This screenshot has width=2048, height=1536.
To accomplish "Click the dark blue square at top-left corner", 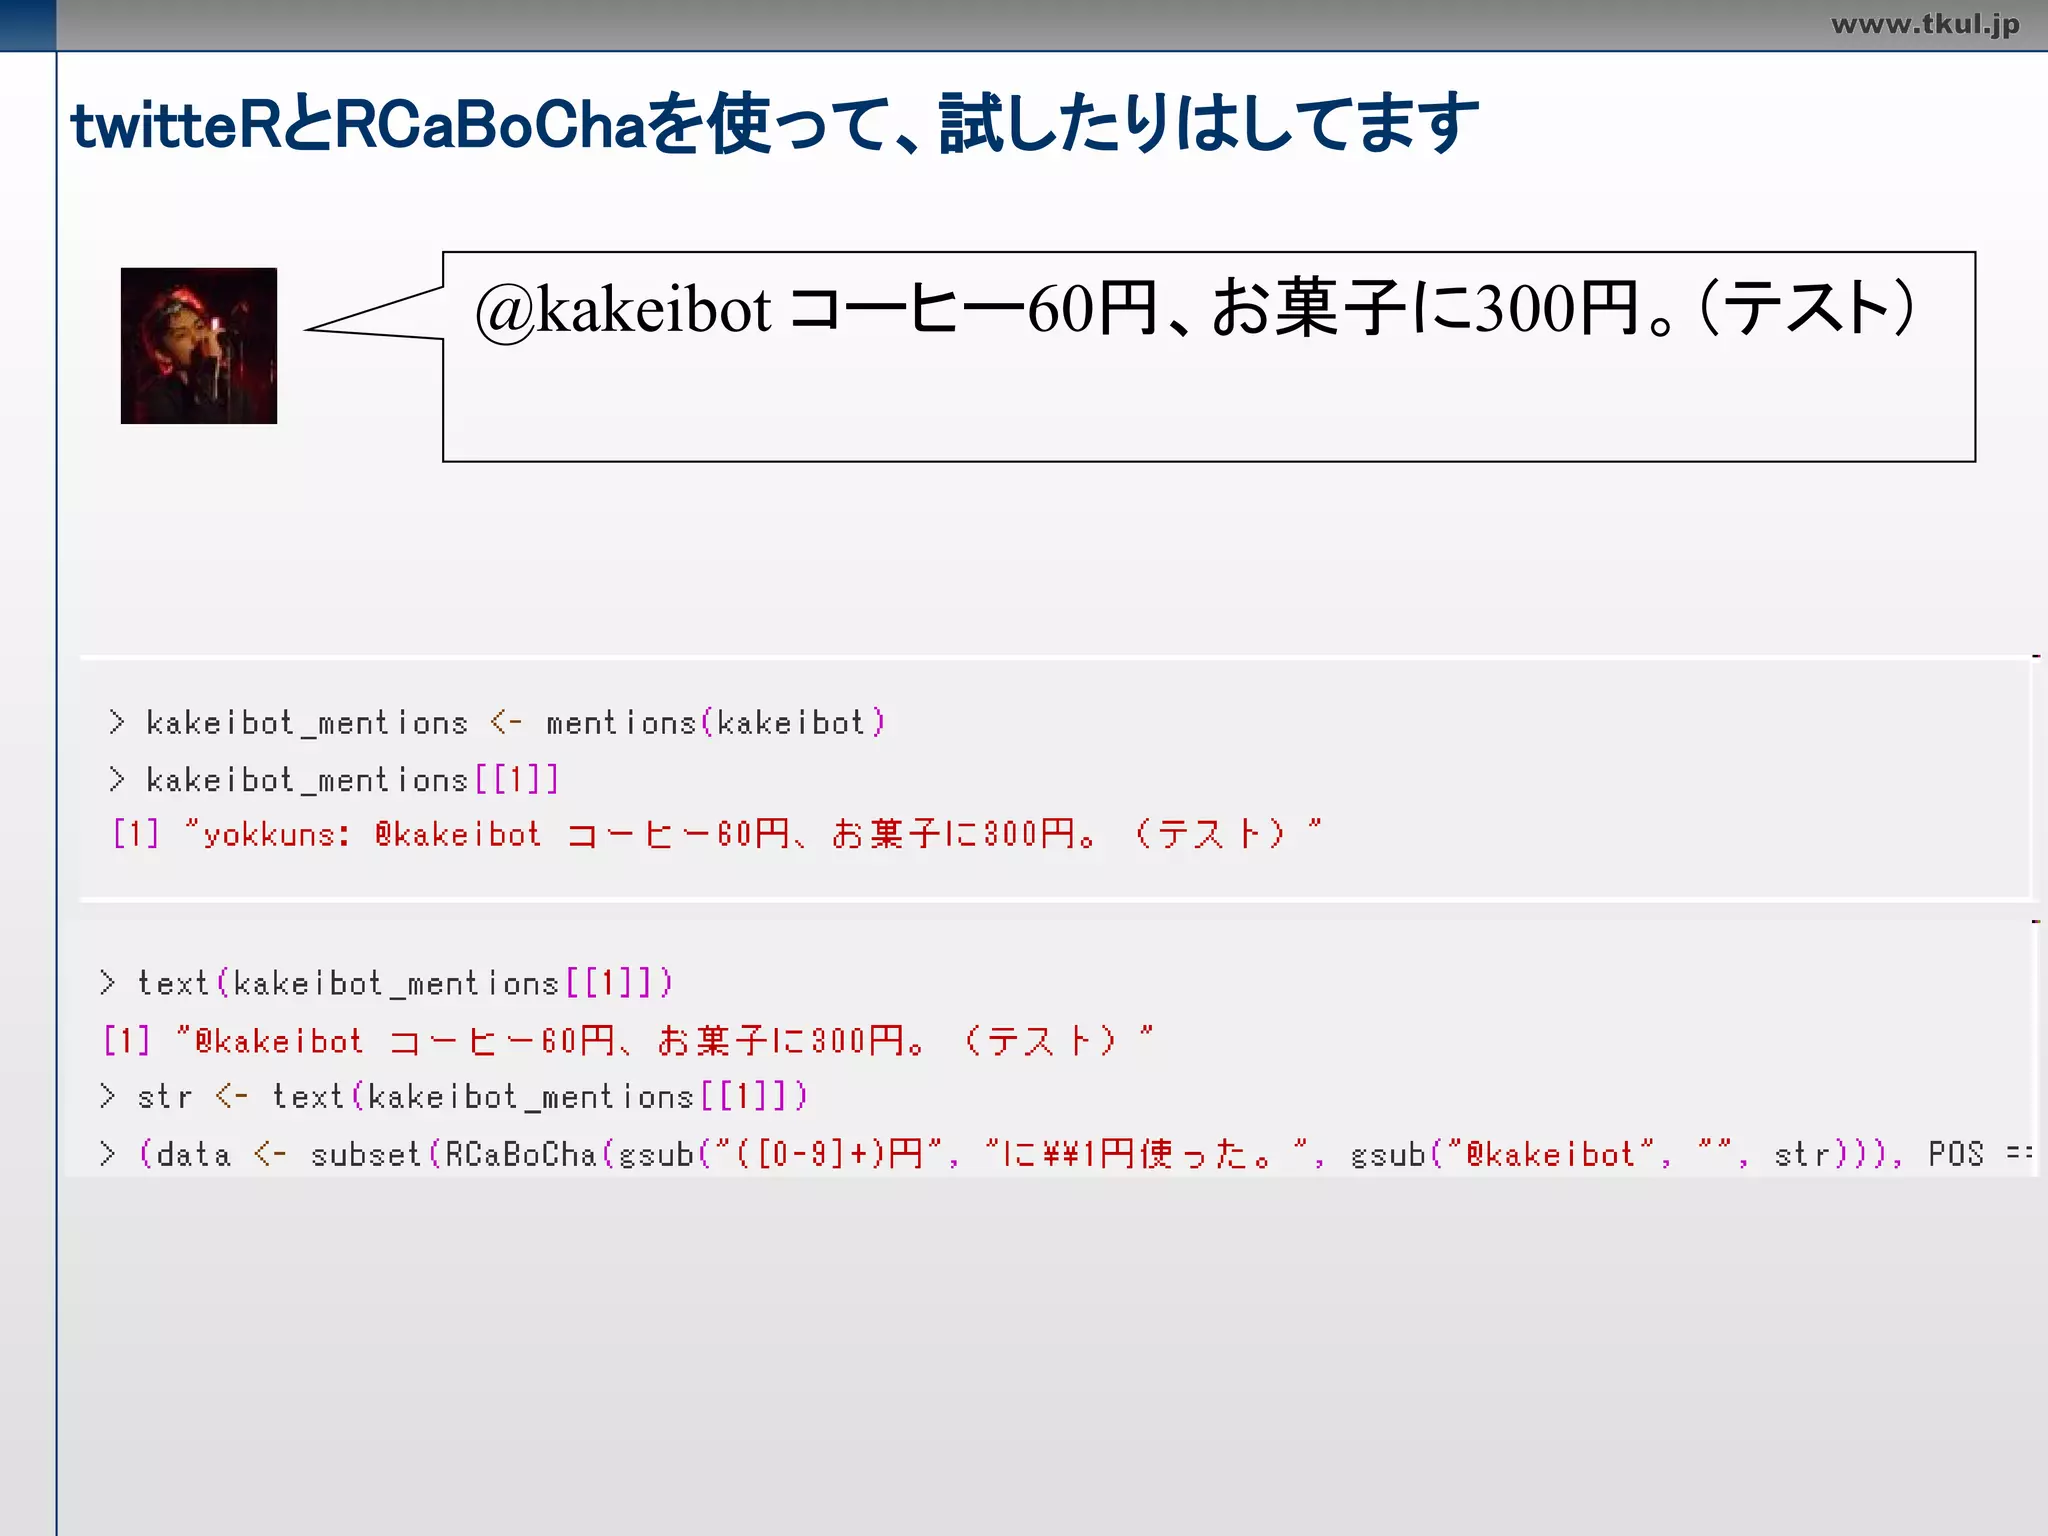I will 27,24.
